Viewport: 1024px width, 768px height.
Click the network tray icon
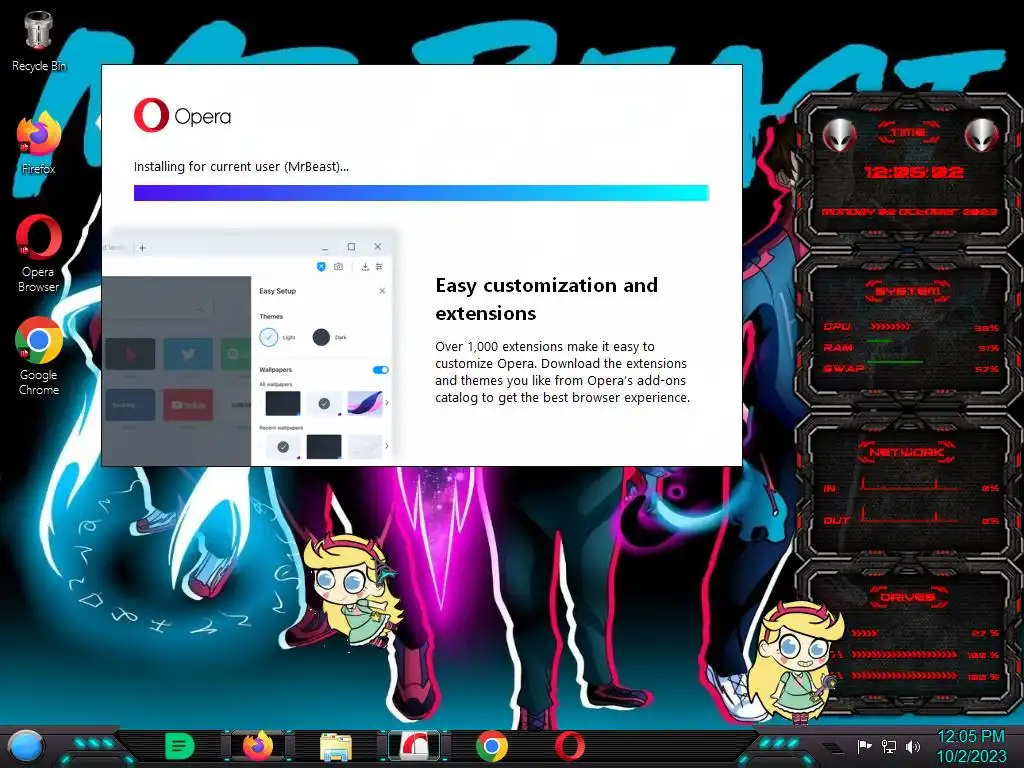(888, 746)
